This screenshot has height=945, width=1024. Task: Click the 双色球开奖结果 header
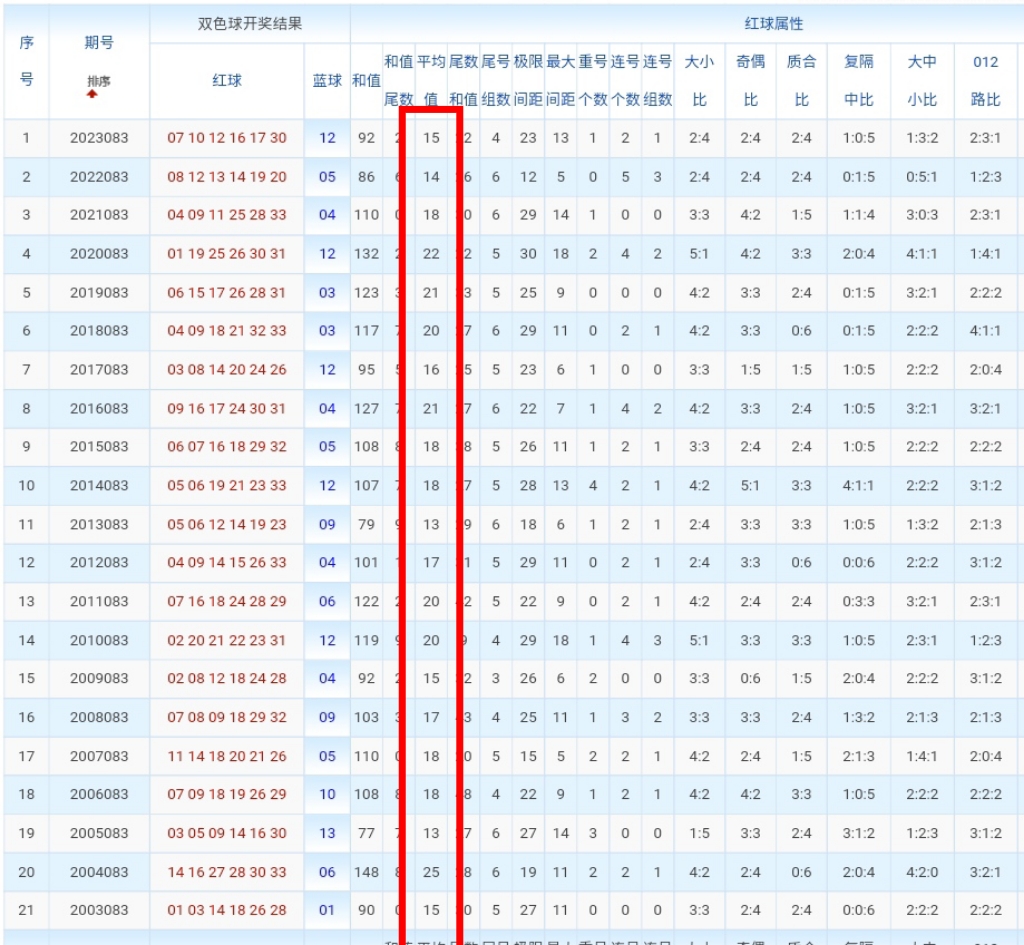(250, 24)
